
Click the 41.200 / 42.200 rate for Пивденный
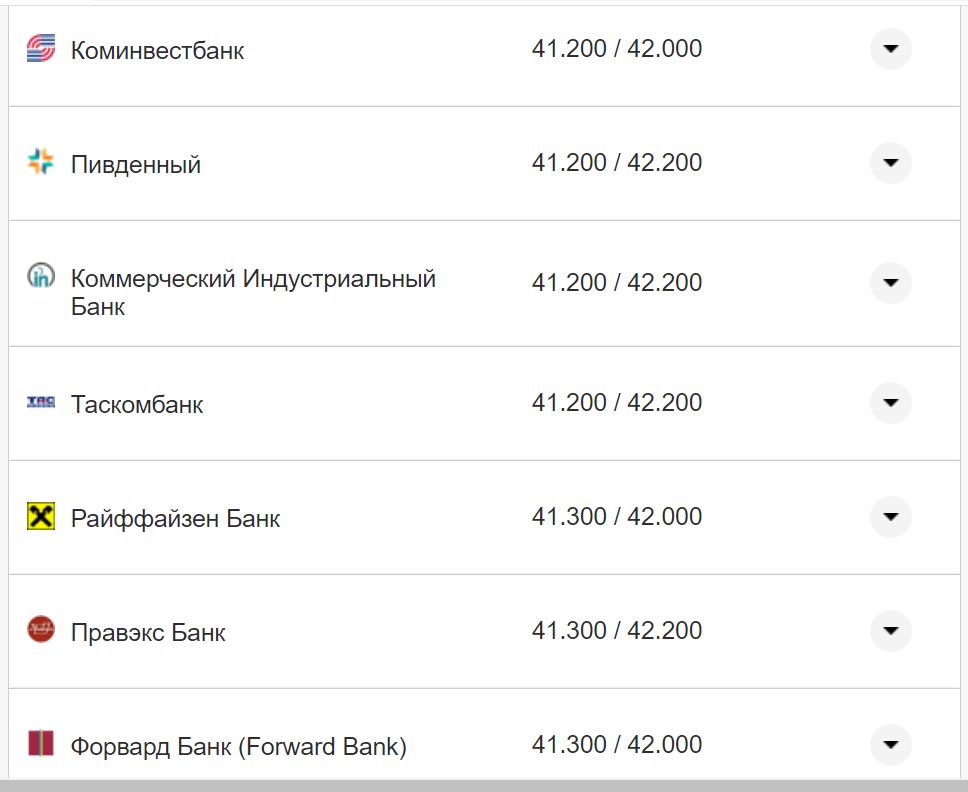(618, 162)
